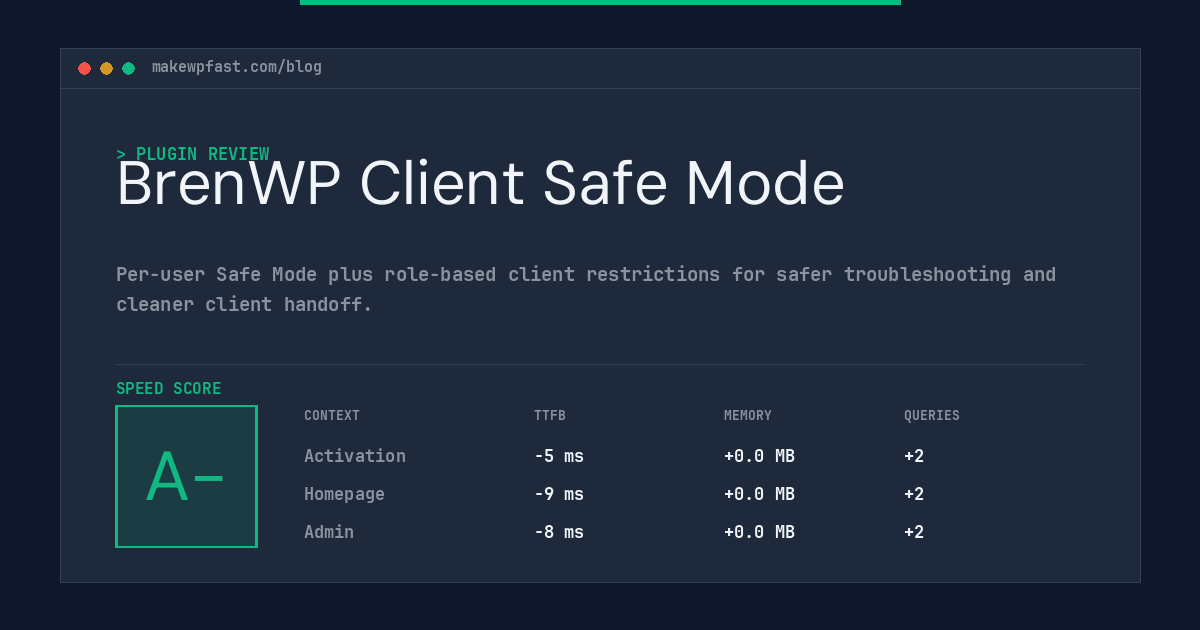Click Activation memory value +0.0 MB
This screenshot has width=1200, height=630.
[759, 456]
